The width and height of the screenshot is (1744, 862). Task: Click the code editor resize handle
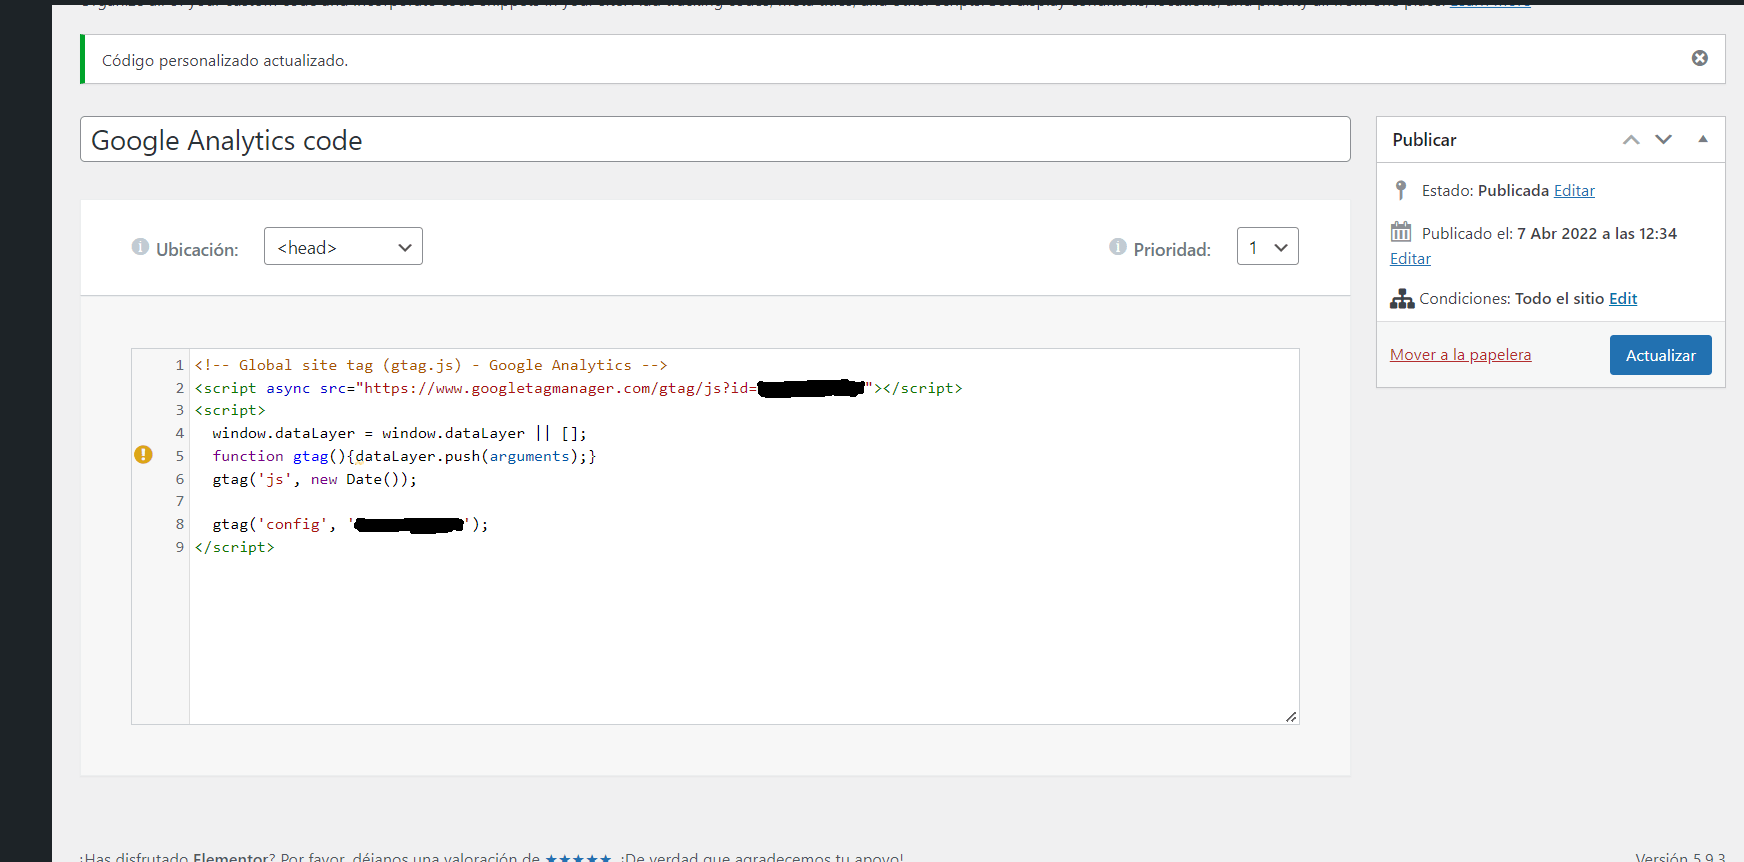[x=1291, y=716]
